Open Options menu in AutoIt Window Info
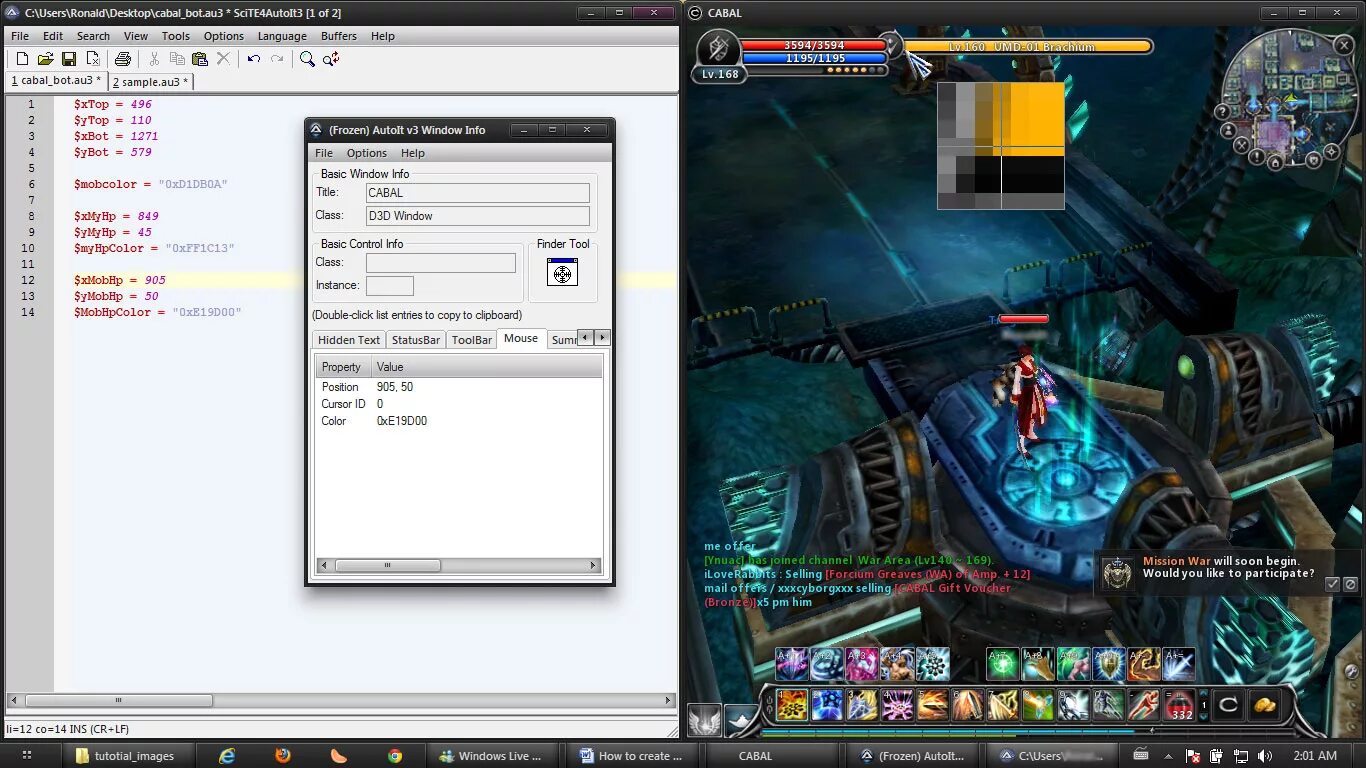The width and height of the screenshot is (1366, 768). tap(367, 153)
